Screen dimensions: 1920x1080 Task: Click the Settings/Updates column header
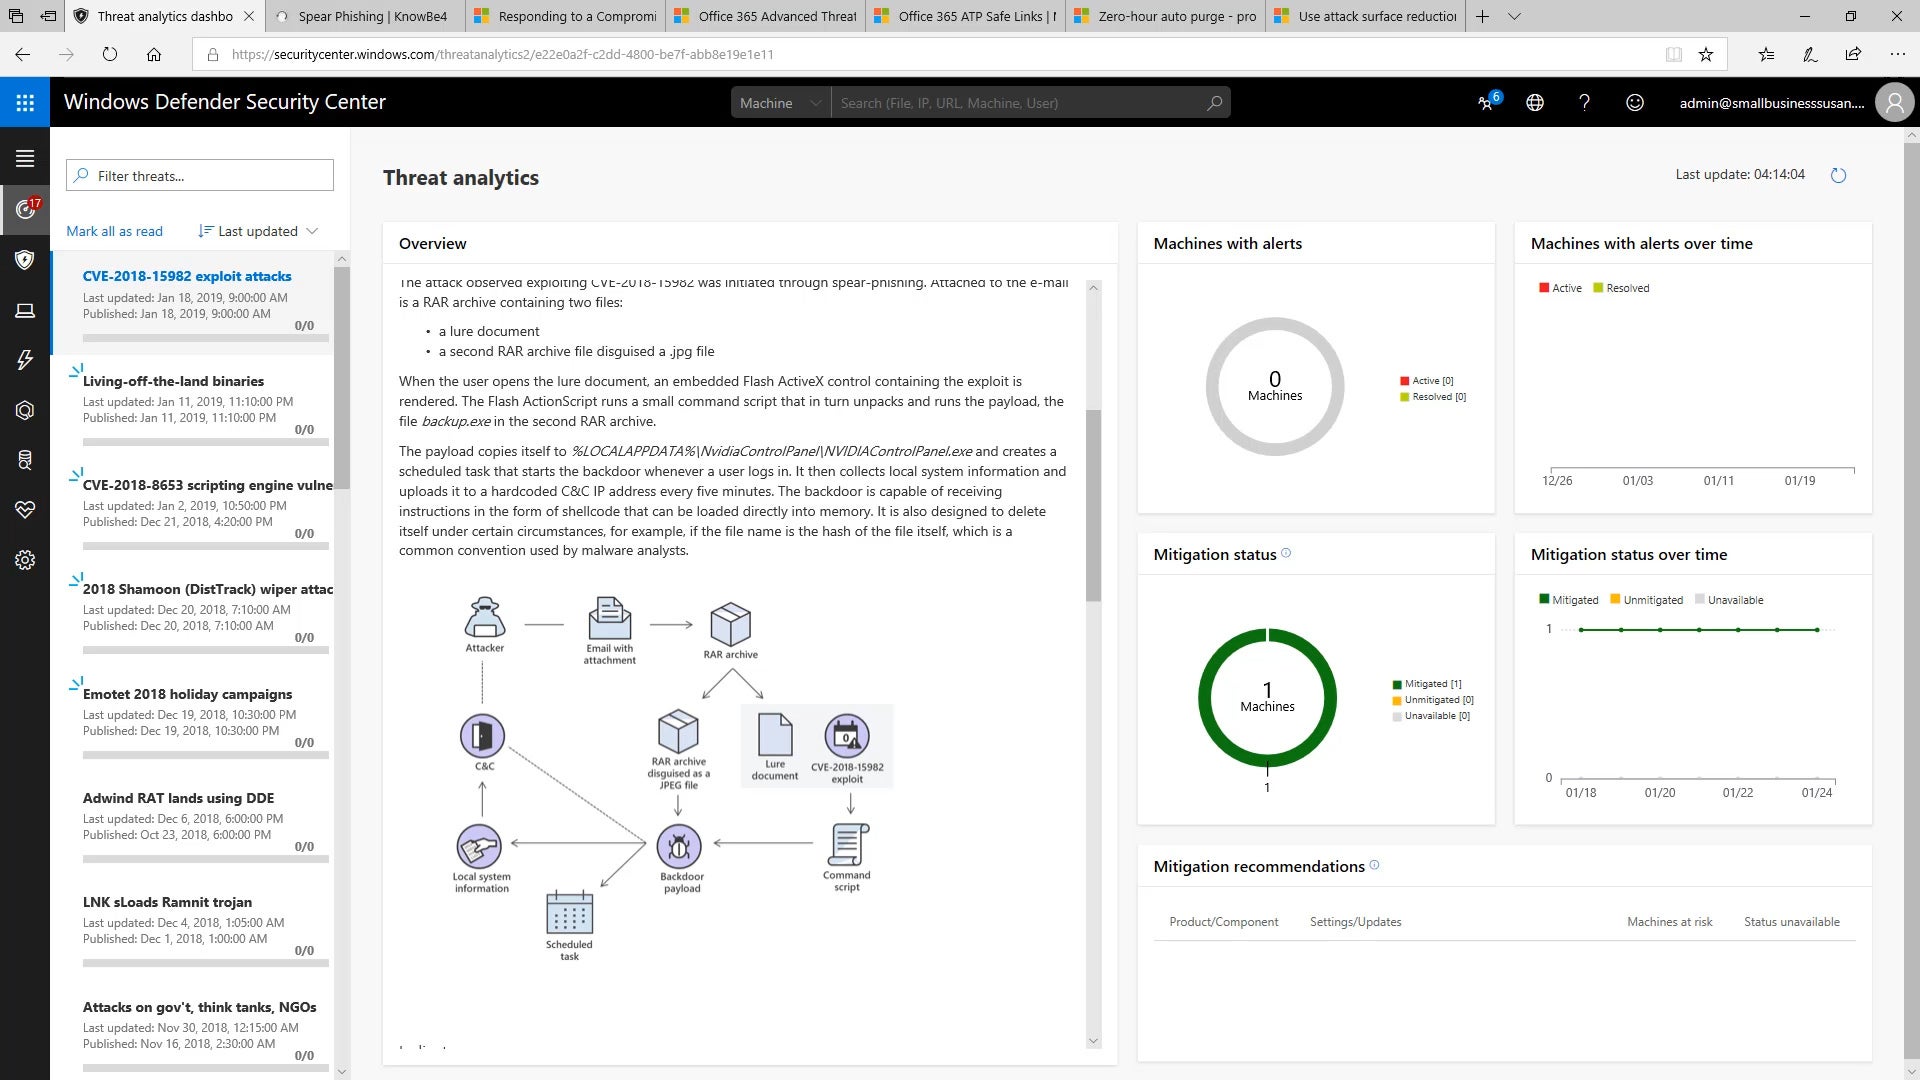coord(1355,922)
